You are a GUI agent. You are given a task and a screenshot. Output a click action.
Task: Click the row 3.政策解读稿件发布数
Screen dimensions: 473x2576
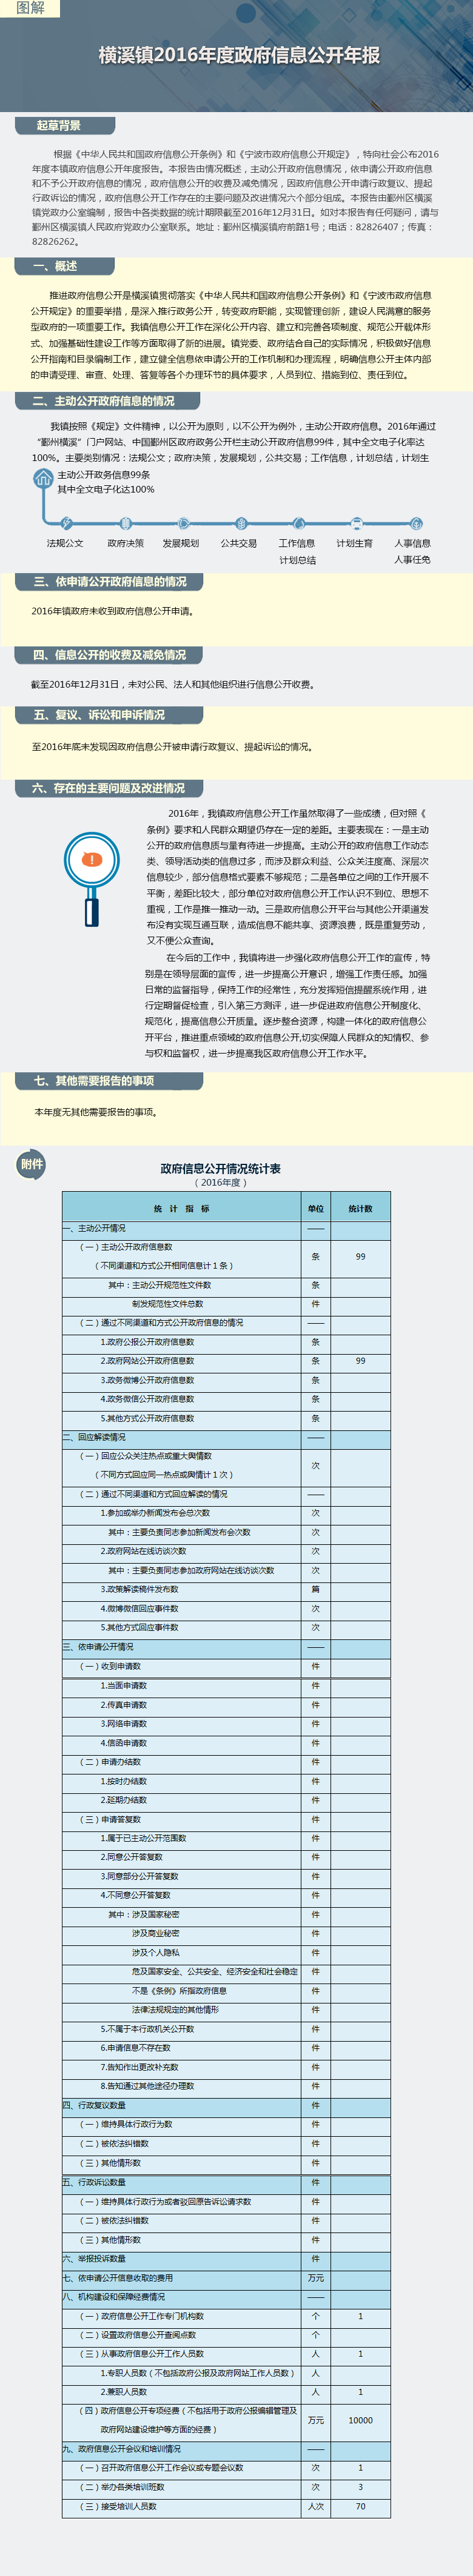pos(226,1589)
